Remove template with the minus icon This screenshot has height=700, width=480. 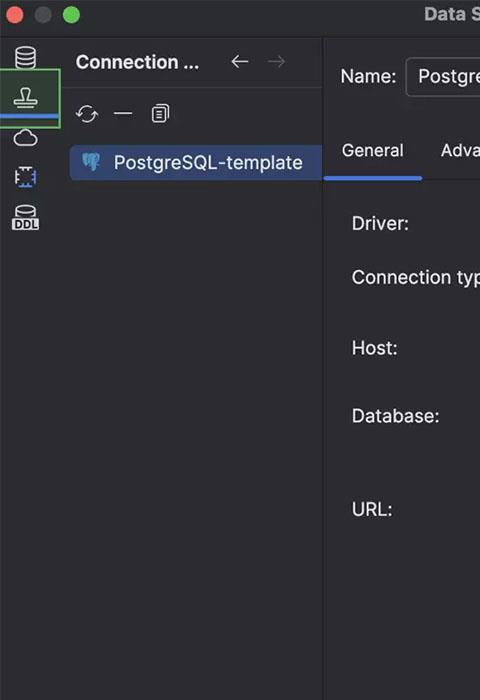click(x=123, y=113)
